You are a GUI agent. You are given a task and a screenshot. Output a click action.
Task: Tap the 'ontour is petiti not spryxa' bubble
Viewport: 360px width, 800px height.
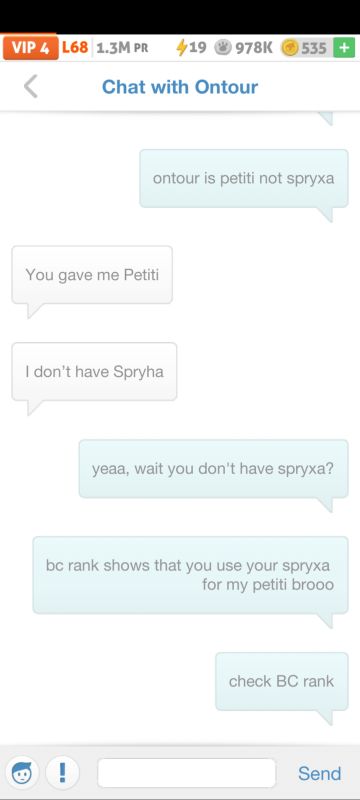tap(244, 179)
